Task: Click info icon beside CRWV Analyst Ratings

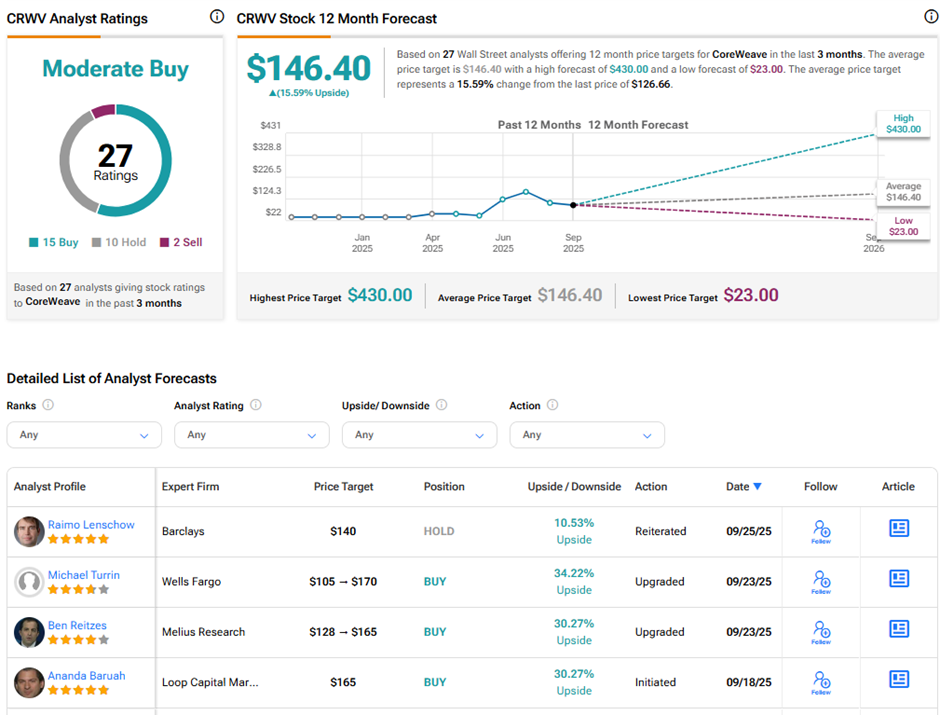Action: (217, 17)
